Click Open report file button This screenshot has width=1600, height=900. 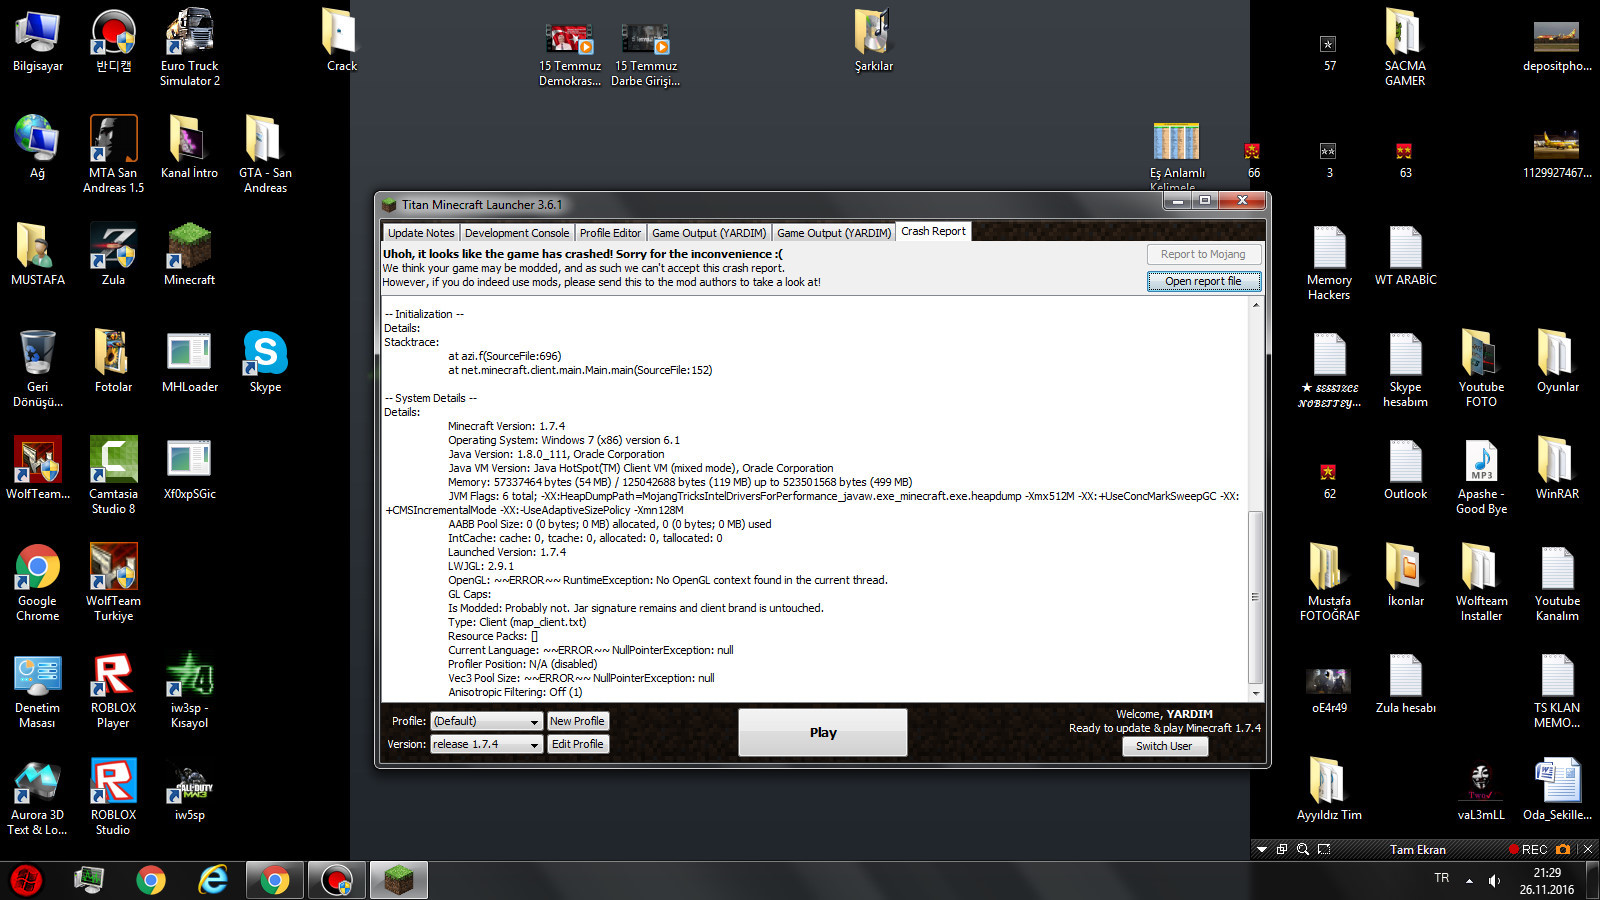pyautogui.click(x=1203, y=281)
